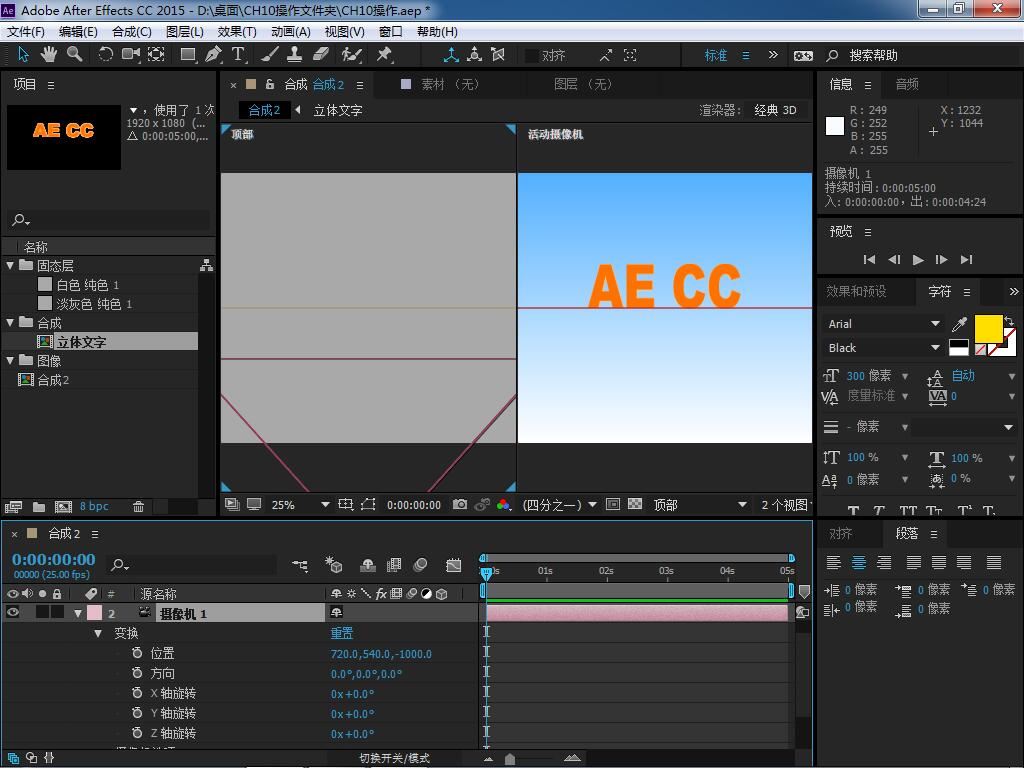
Task: Open the 25% magnification dropdown
Action: (x=300, y=505)
